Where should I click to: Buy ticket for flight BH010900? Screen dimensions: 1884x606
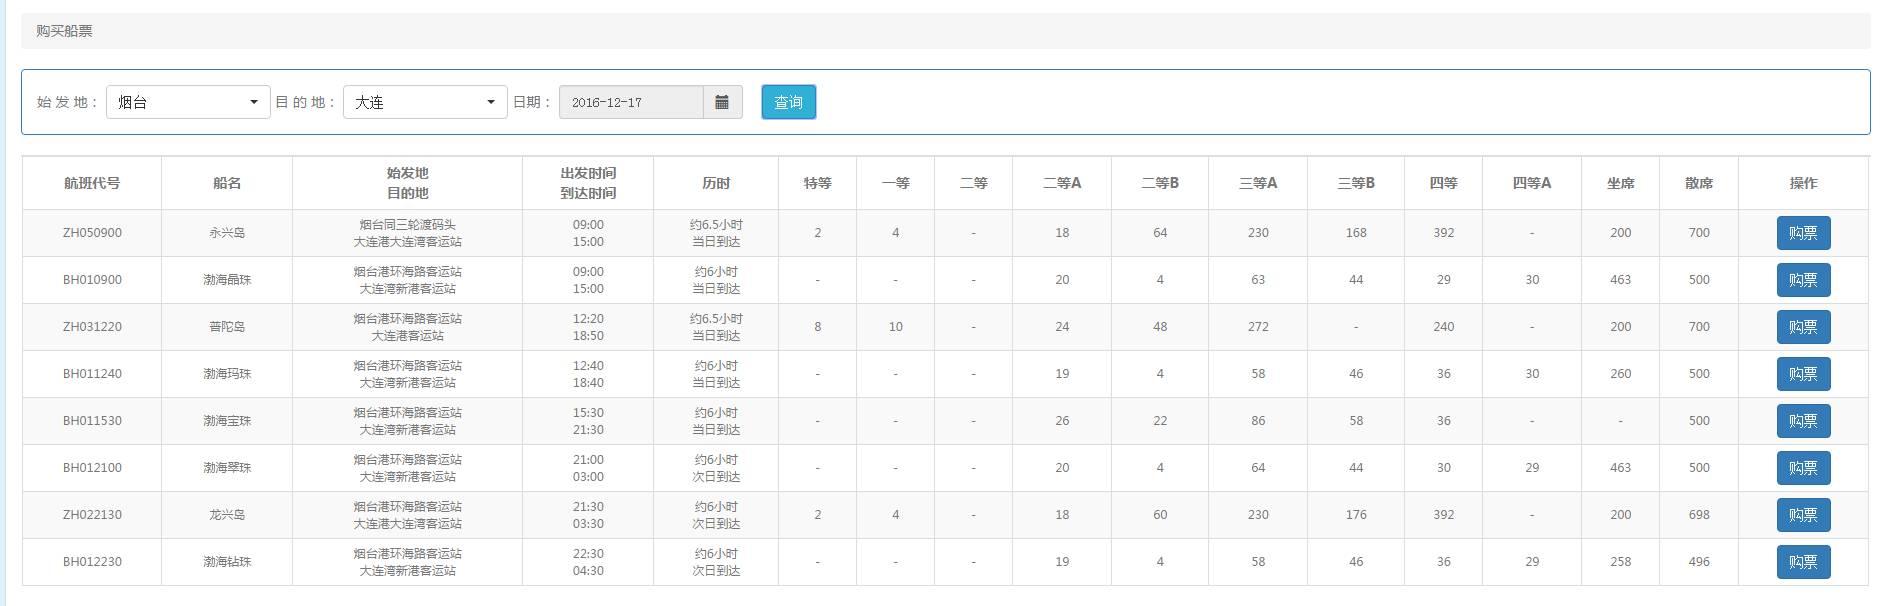click(1802, 280)
